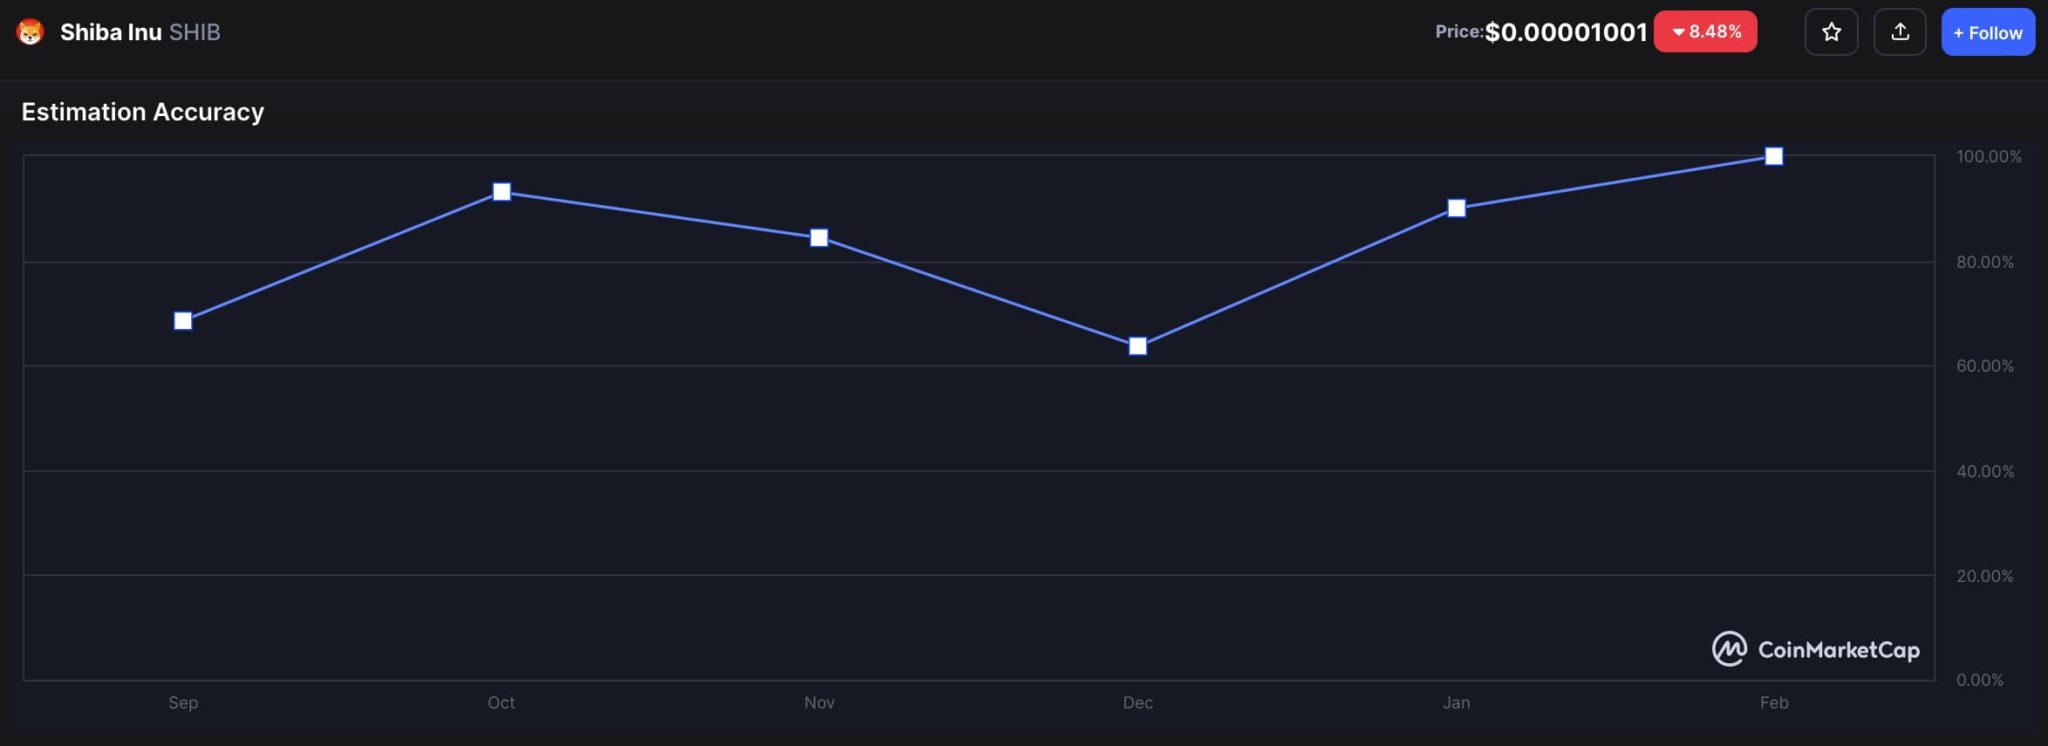Click the Dec month label
Screen dimensions: 2048x746
click(1138, 703)
